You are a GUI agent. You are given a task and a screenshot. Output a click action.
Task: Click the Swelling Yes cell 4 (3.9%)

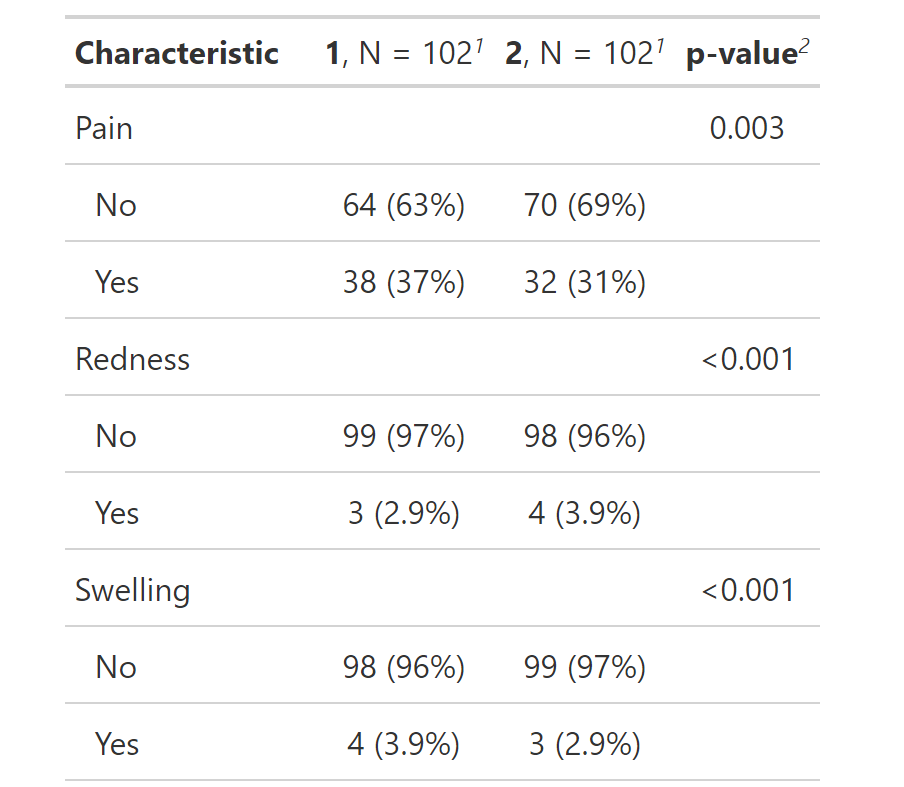coord(404,744)
